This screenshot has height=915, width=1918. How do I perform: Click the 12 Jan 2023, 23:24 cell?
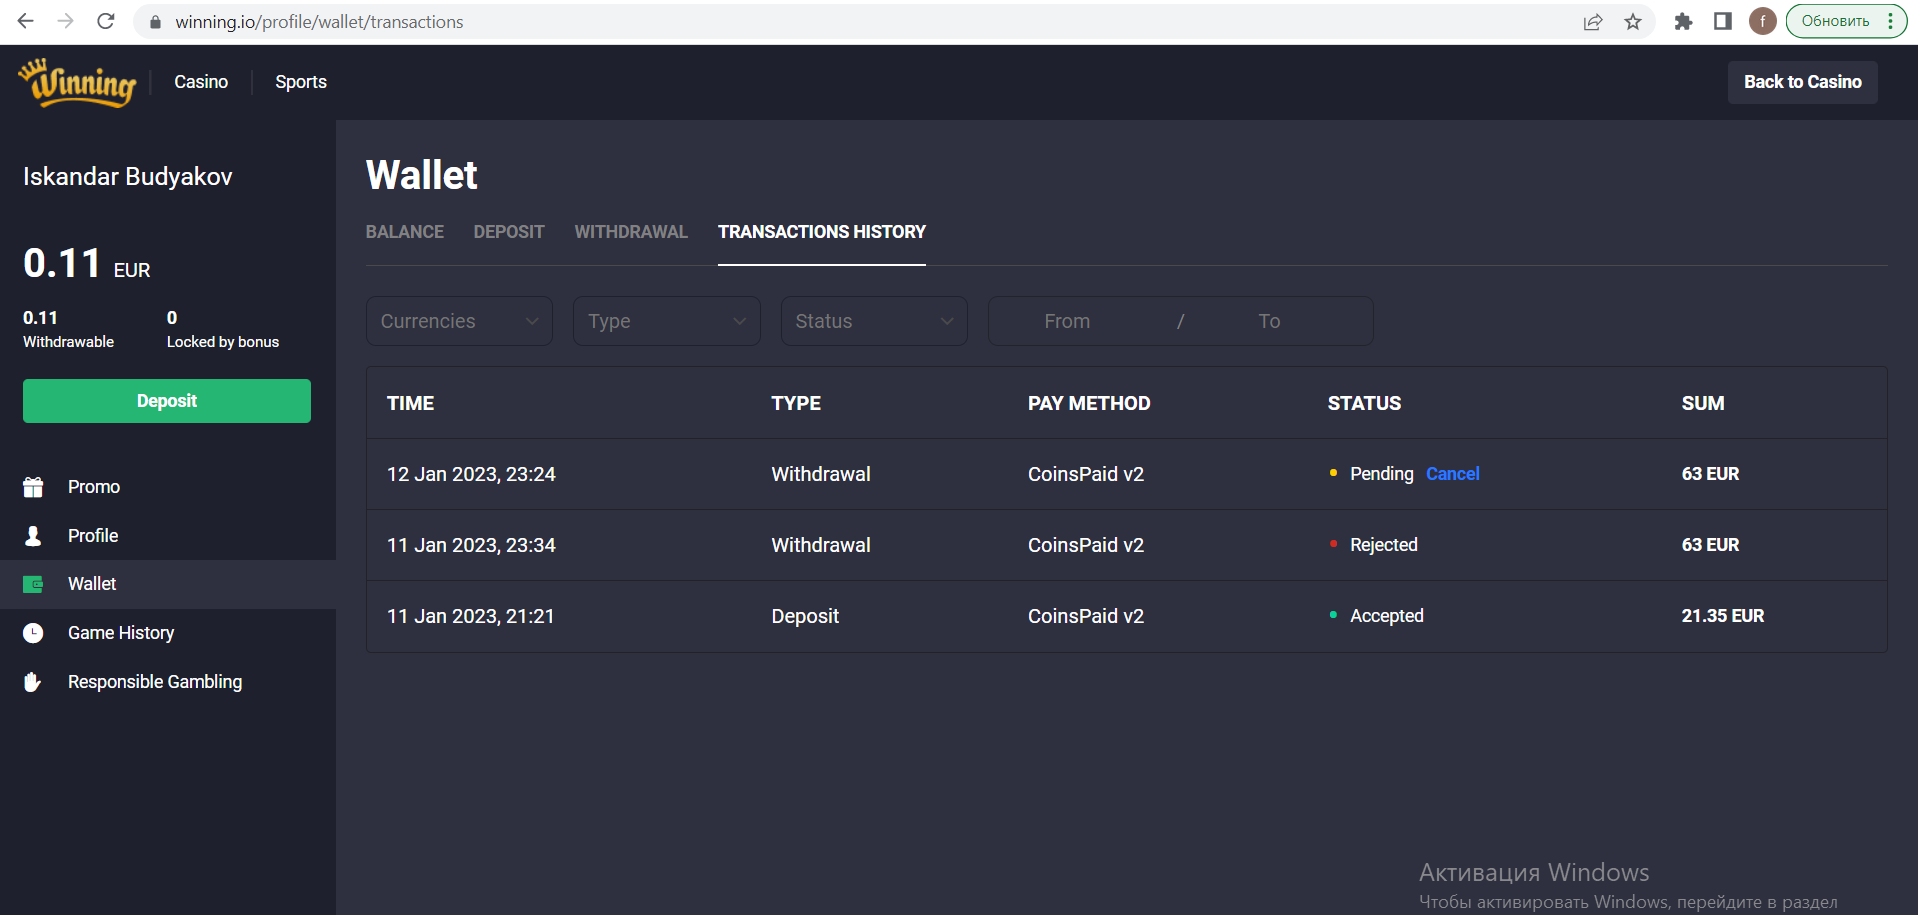tap(471, 474)
